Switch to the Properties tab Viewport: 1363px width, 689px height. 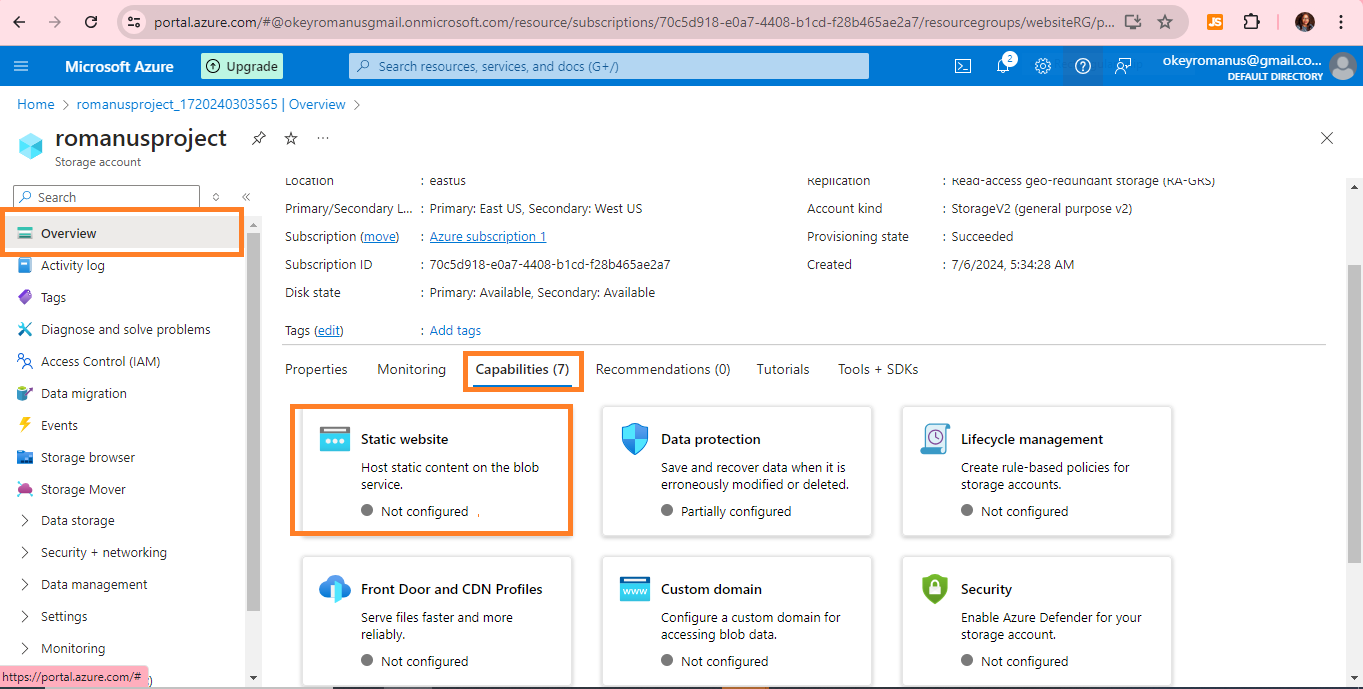point(316,369)
